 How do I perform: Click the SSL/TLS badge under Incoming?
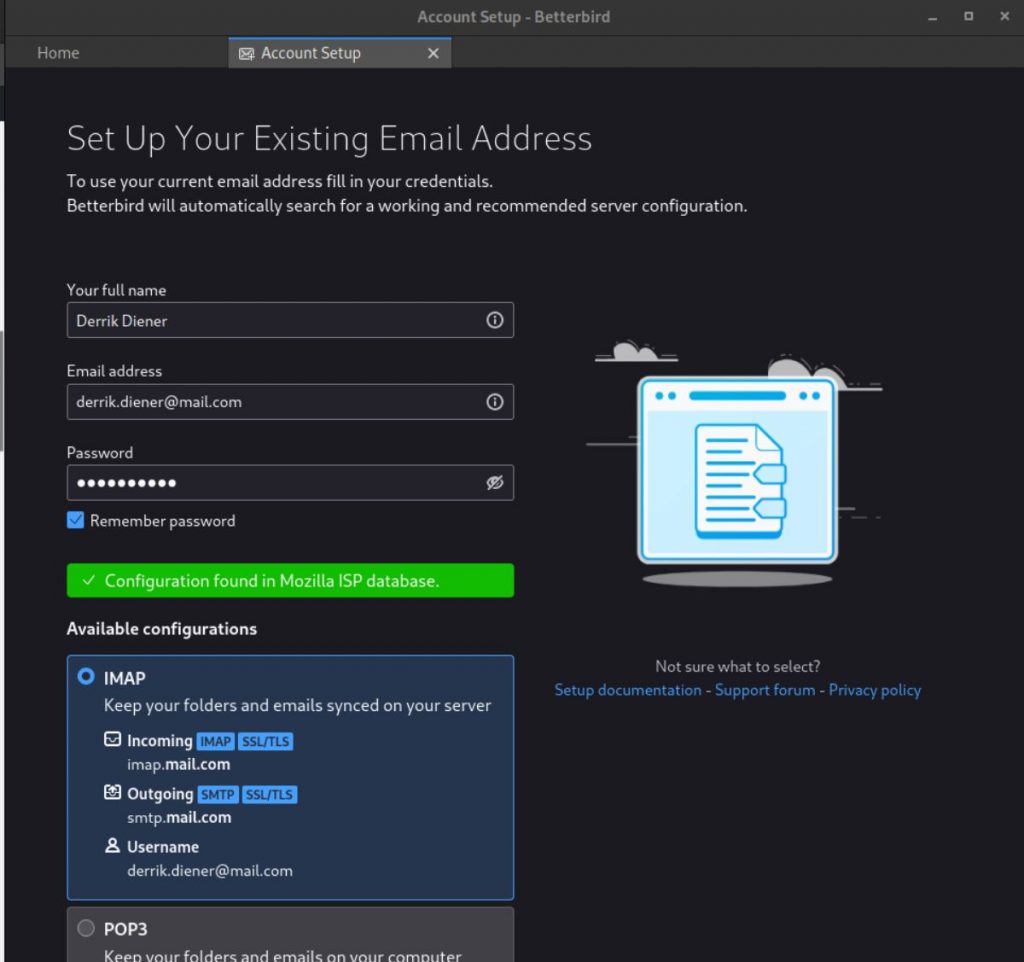pyautogui.click(x=265, y=741)
